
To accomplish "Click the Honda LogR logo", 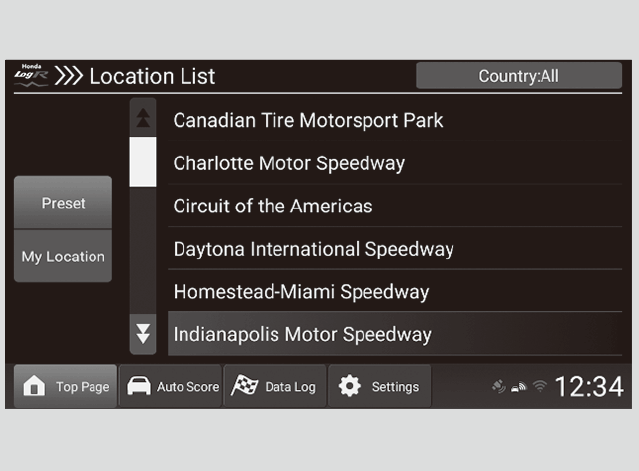I will click(x=31, y=76).
